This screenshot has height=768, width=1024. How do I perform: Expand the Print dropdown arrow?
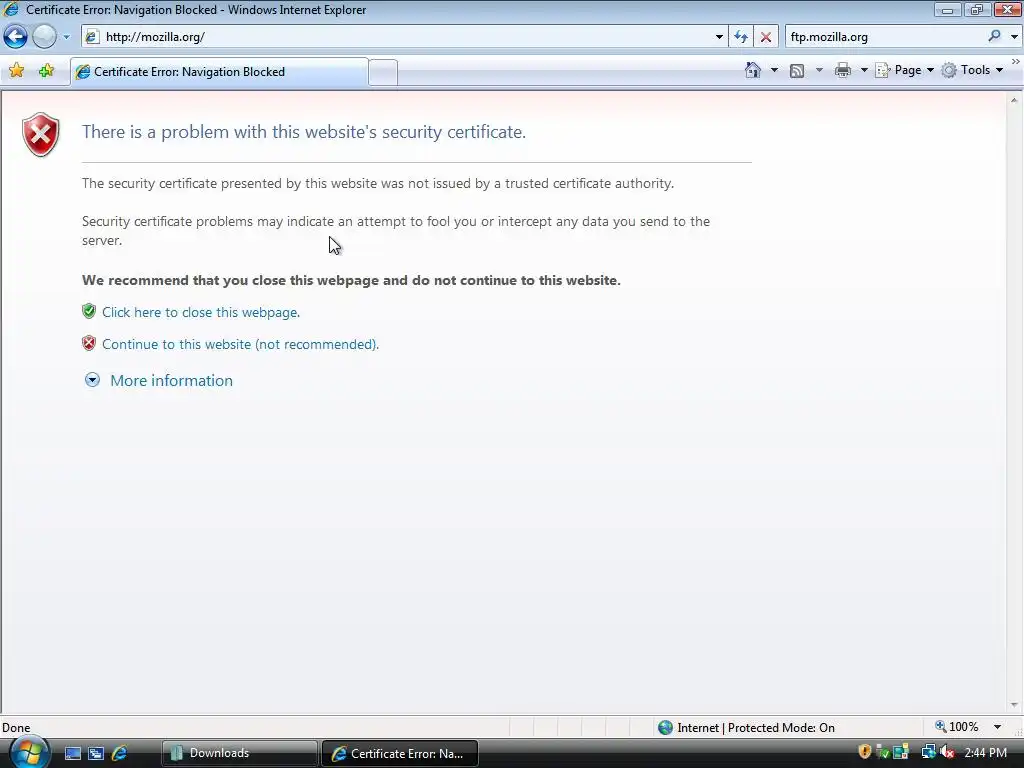pyautogui.click(x=863, y=70)
